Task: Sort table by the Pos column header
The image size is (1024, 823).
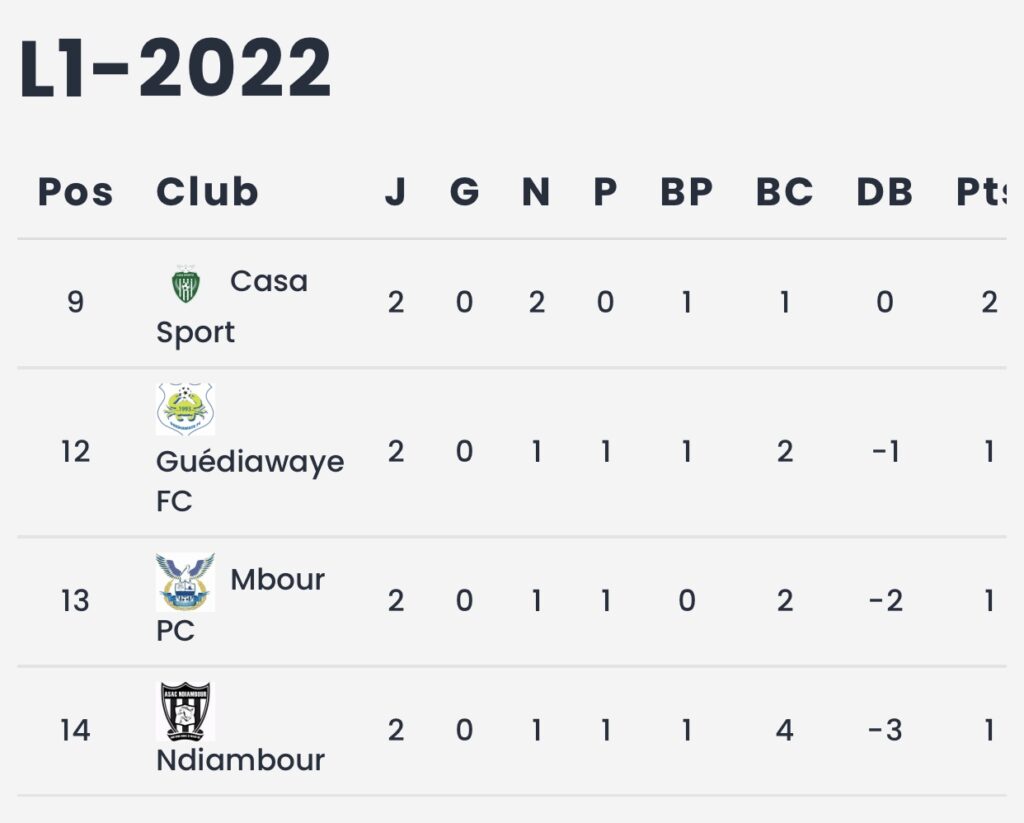Action: coord(75,192)
